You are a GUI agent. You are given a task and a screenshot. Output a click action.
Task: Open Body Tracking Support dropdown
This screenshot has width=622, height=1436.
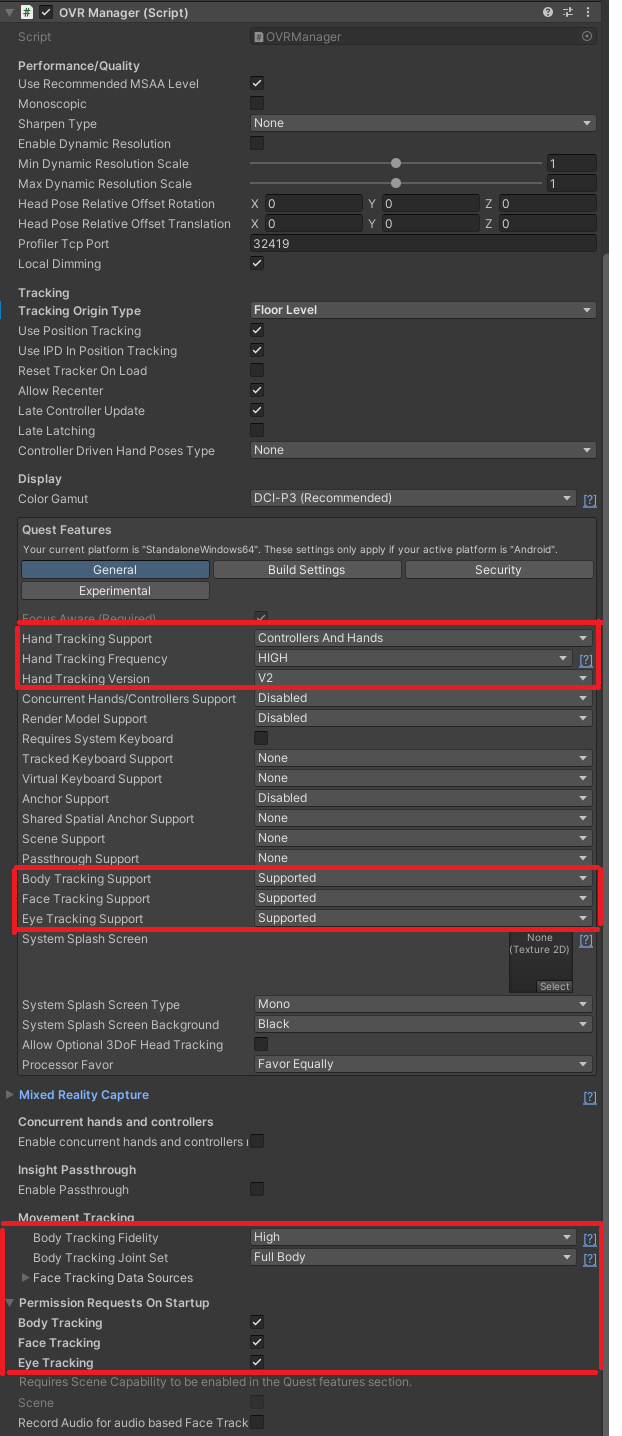coord(423,878)
